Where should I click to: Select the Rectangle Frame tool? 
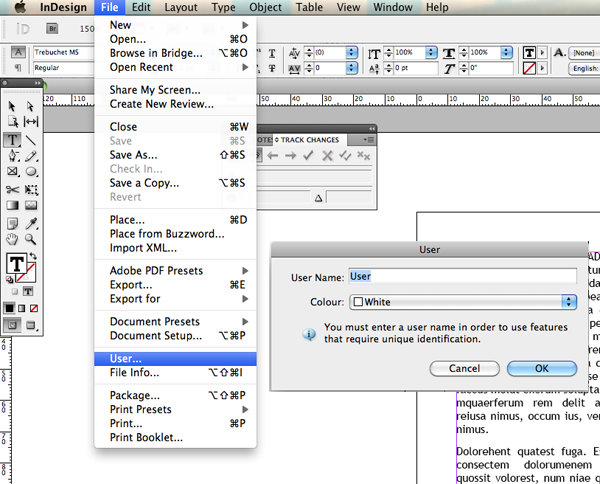click(x=13, y=171)
